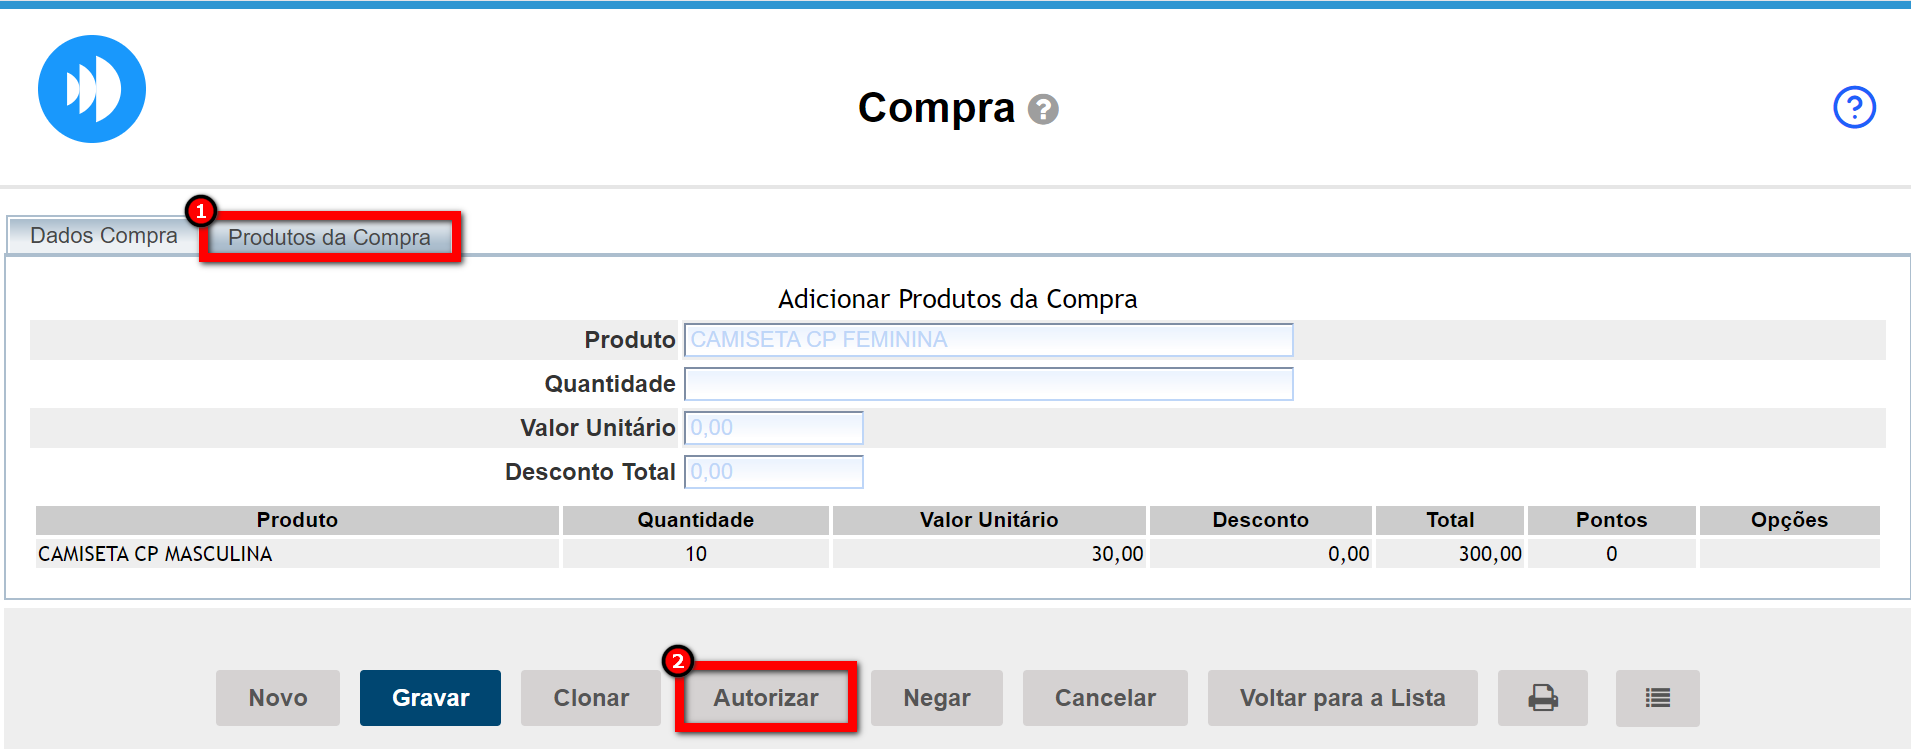Screen dimensions: 1911x749
Task: Save the purchase with Gravar
Action: (430, 698)
